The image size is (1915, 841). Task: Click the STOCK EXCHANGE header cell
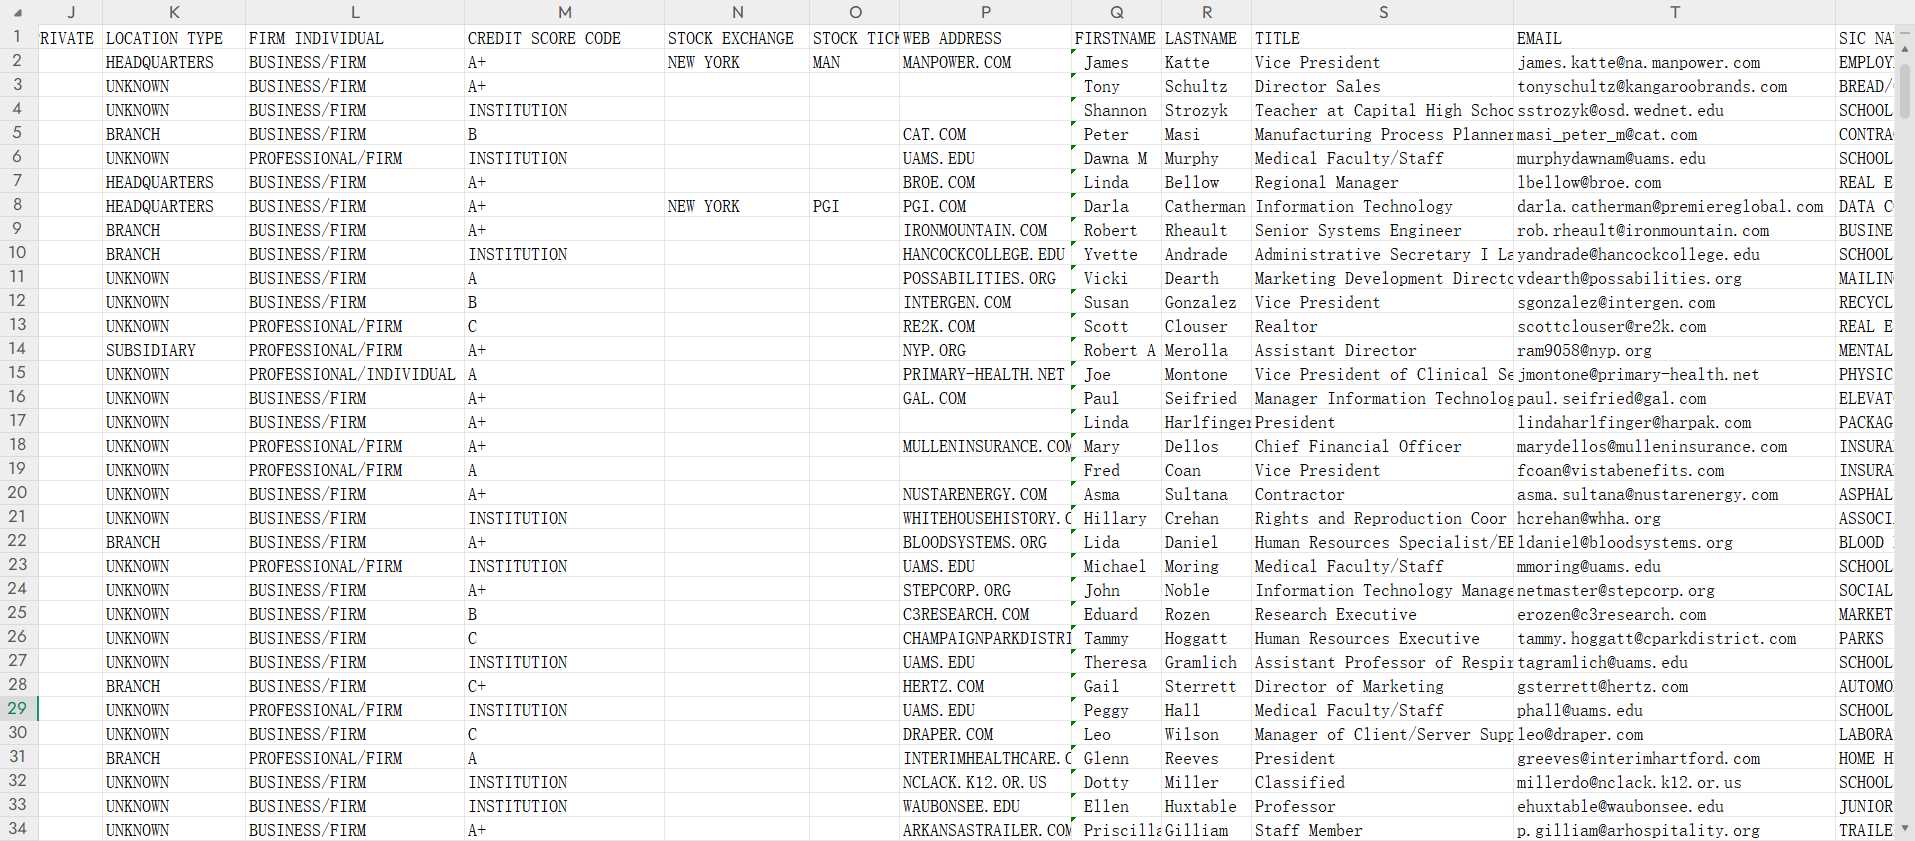click(x=737, y=37)
